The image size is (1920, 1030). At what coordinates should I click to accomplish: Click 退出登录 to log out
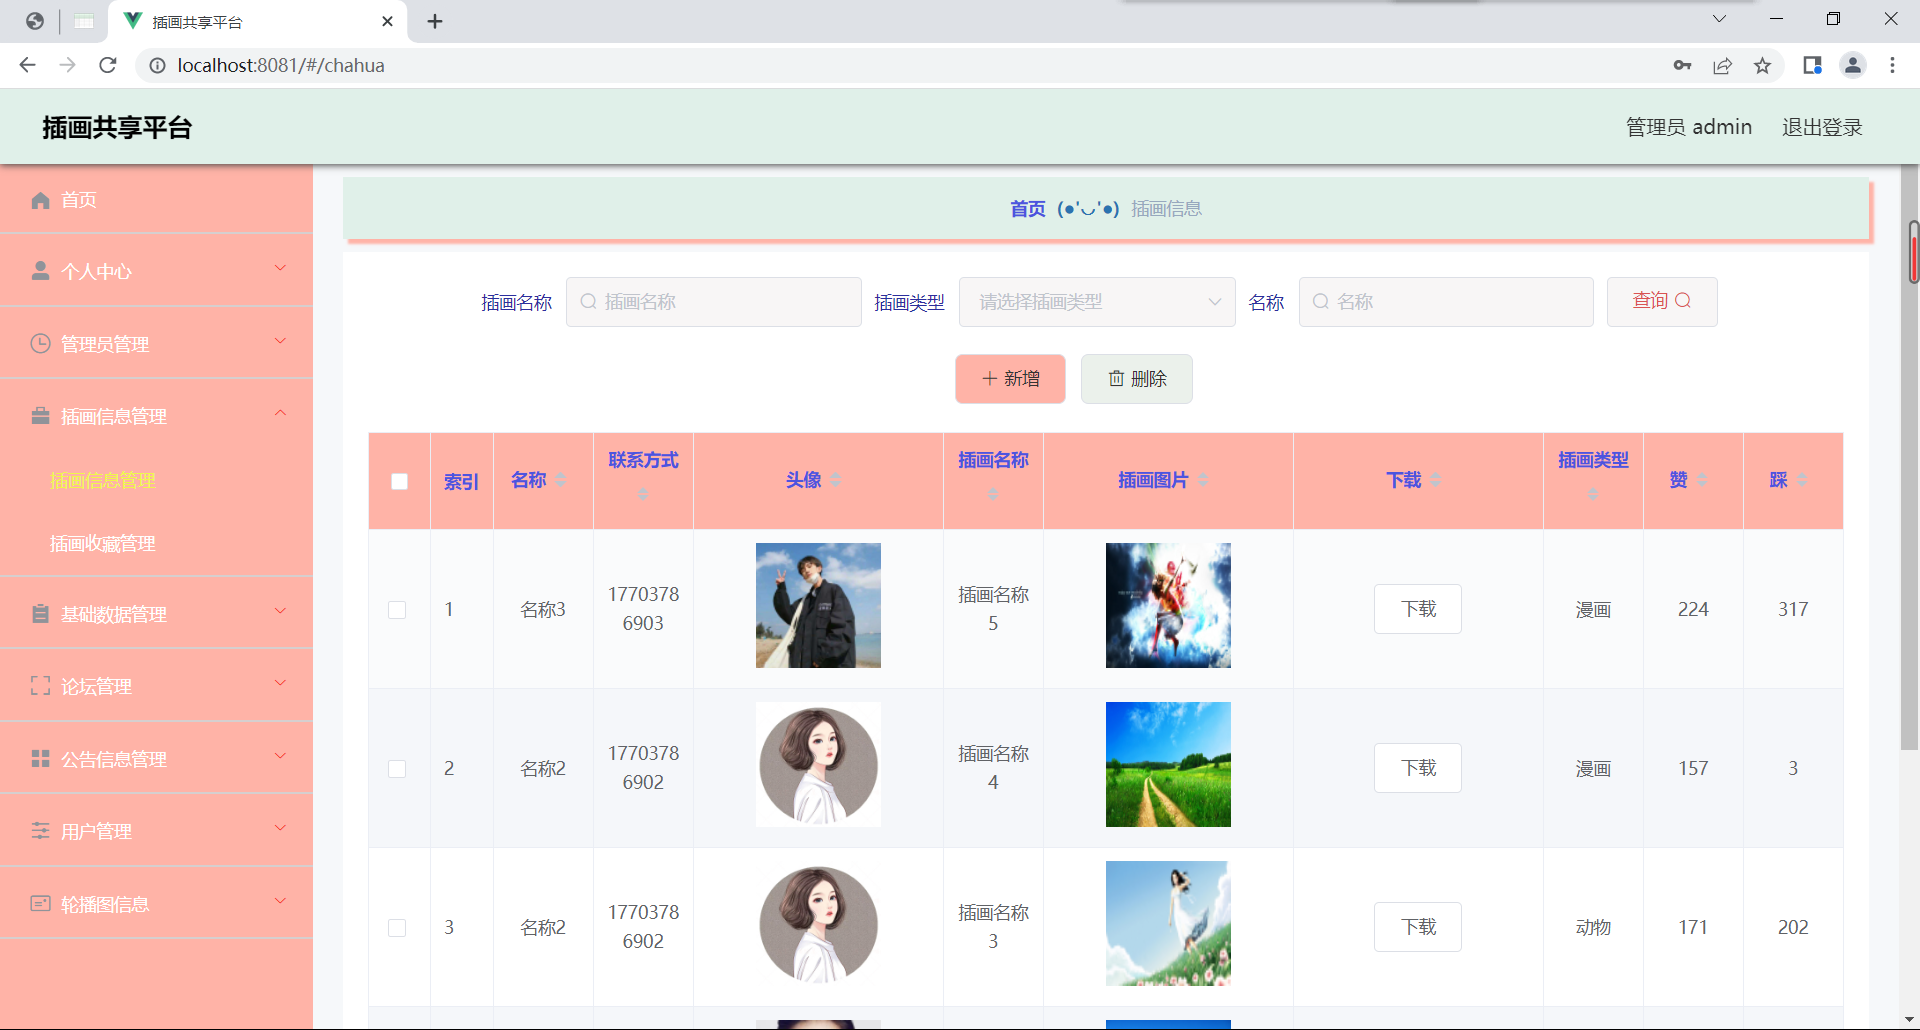1822,127
